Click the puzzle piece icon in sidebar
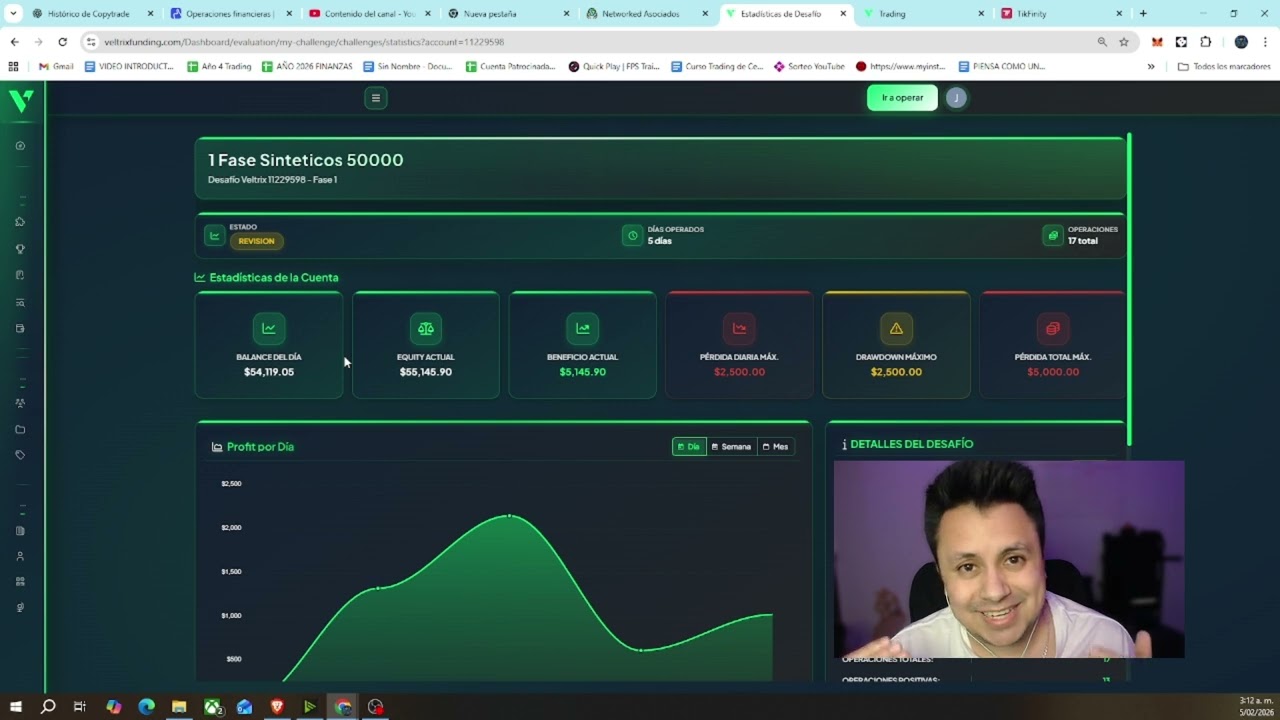 [20, 222]
